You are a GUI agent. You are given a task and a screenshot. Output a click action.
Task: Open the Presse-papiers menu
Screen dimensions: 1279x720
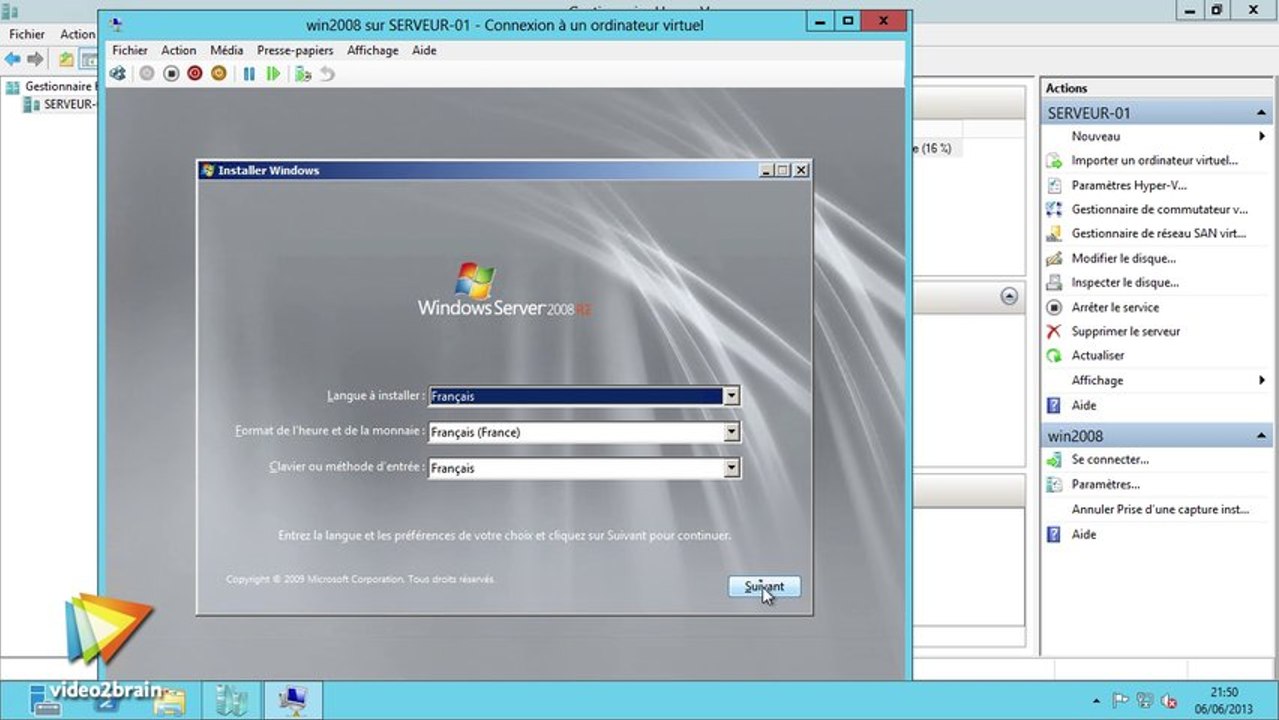pyautogui.click(x=295, y=50)
